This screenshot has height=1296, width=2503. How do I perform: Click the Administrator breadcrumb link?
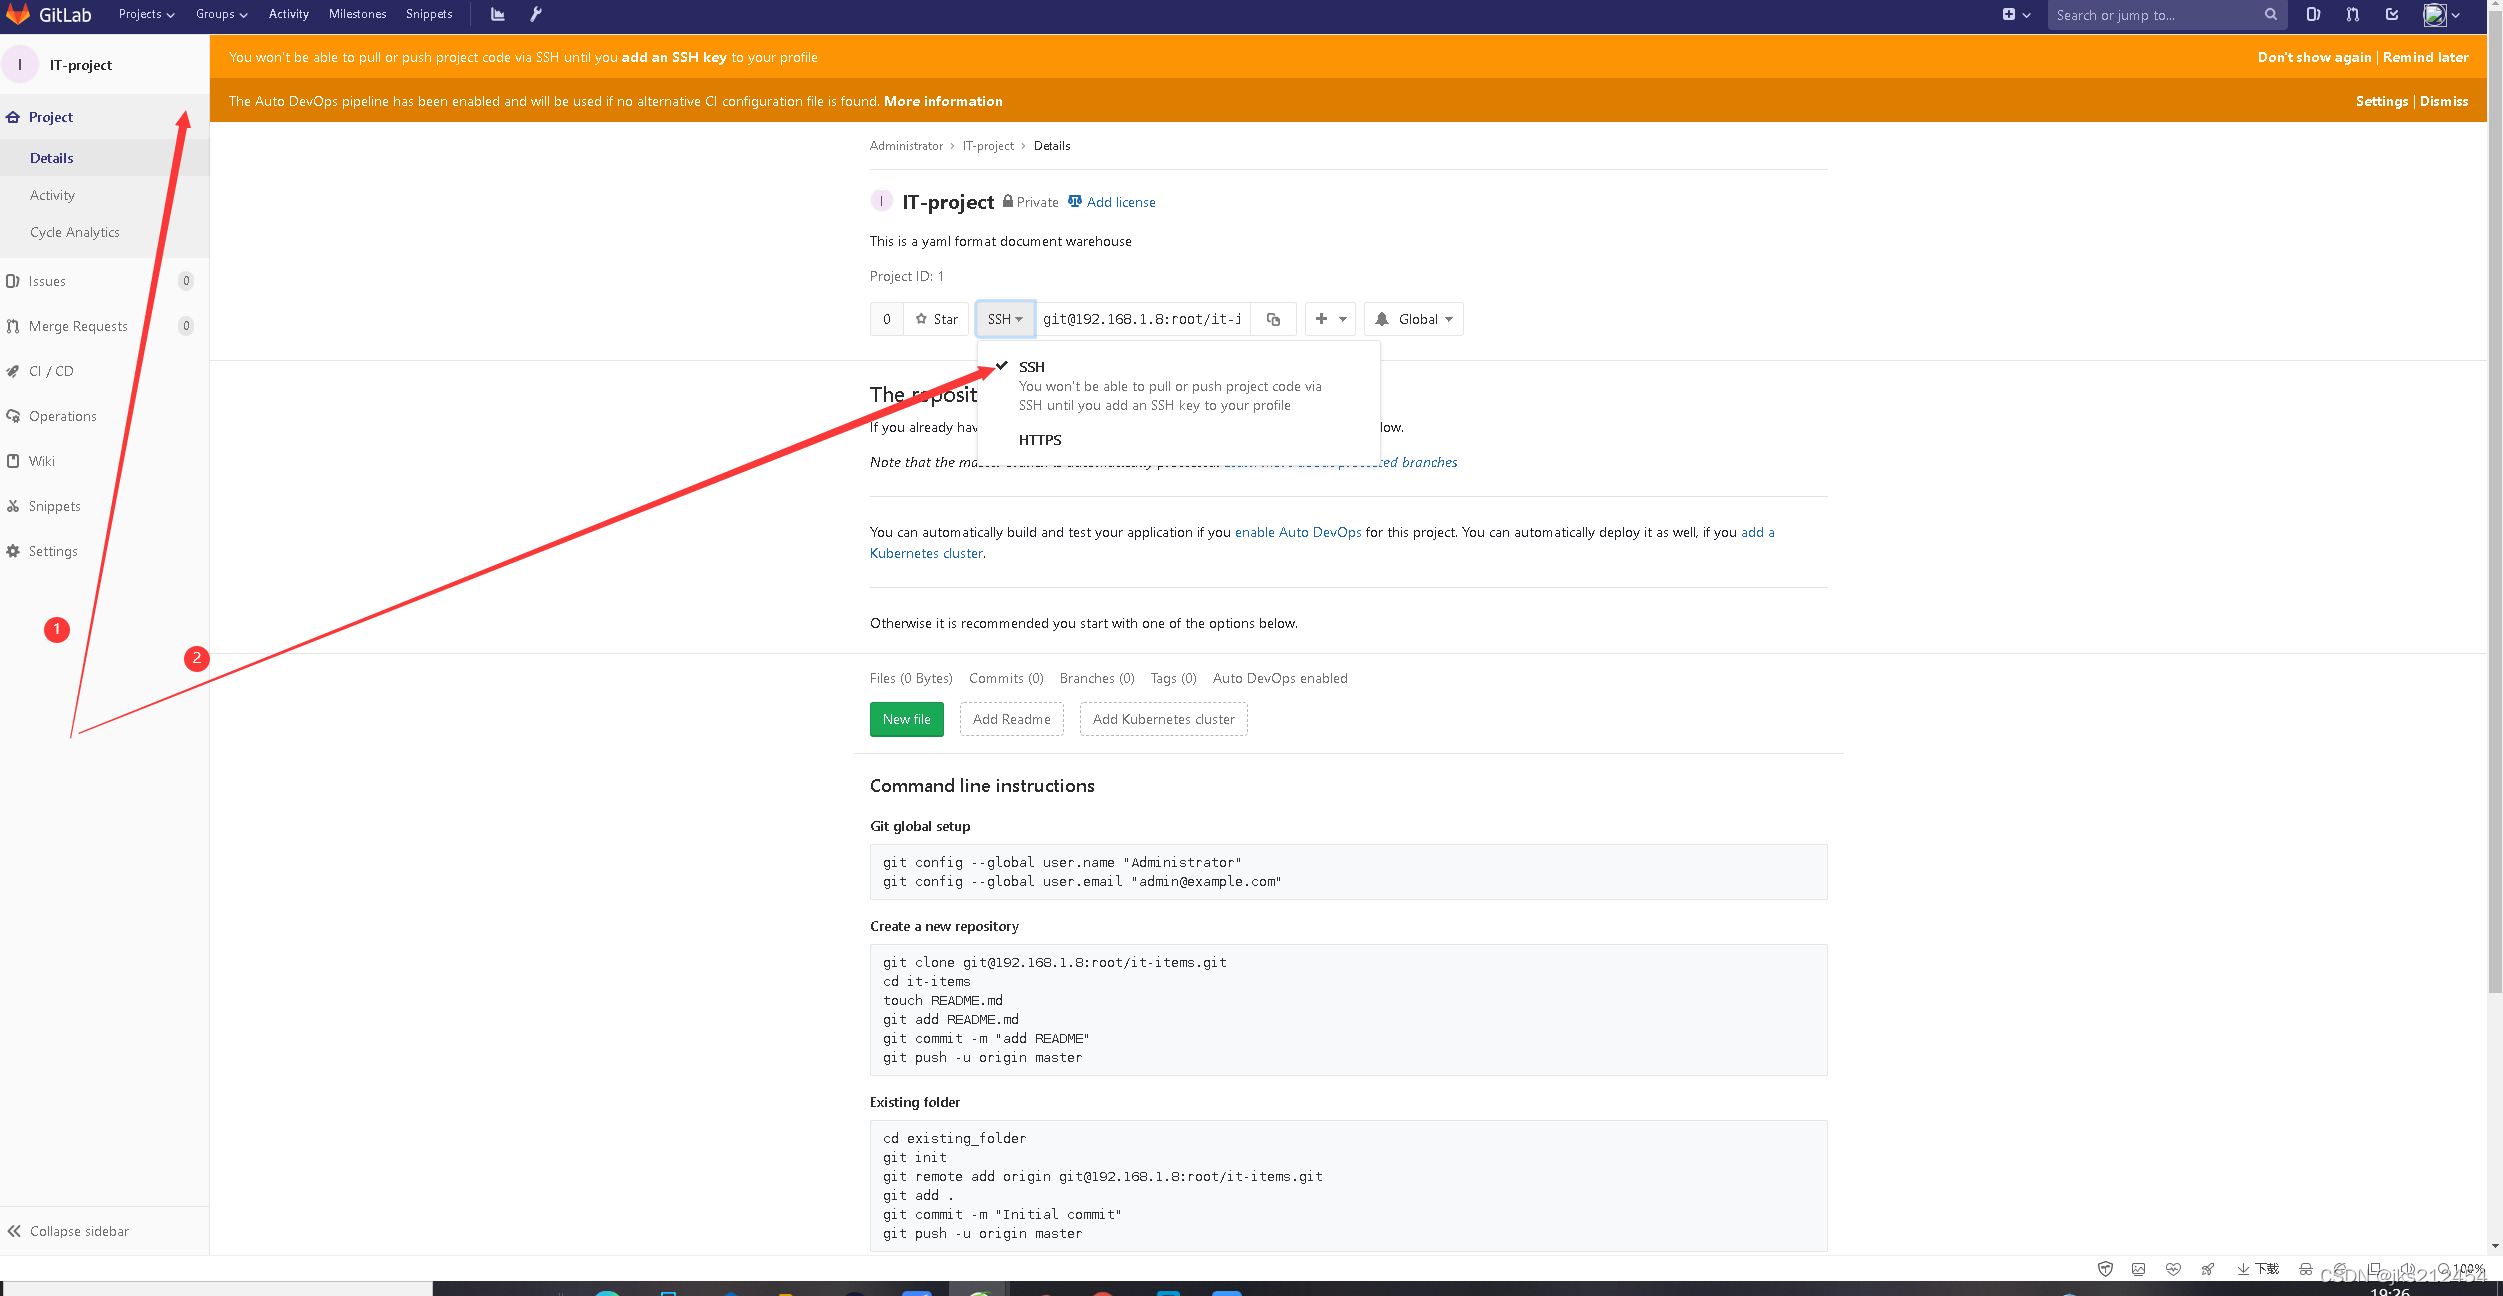tap(906, 146)
